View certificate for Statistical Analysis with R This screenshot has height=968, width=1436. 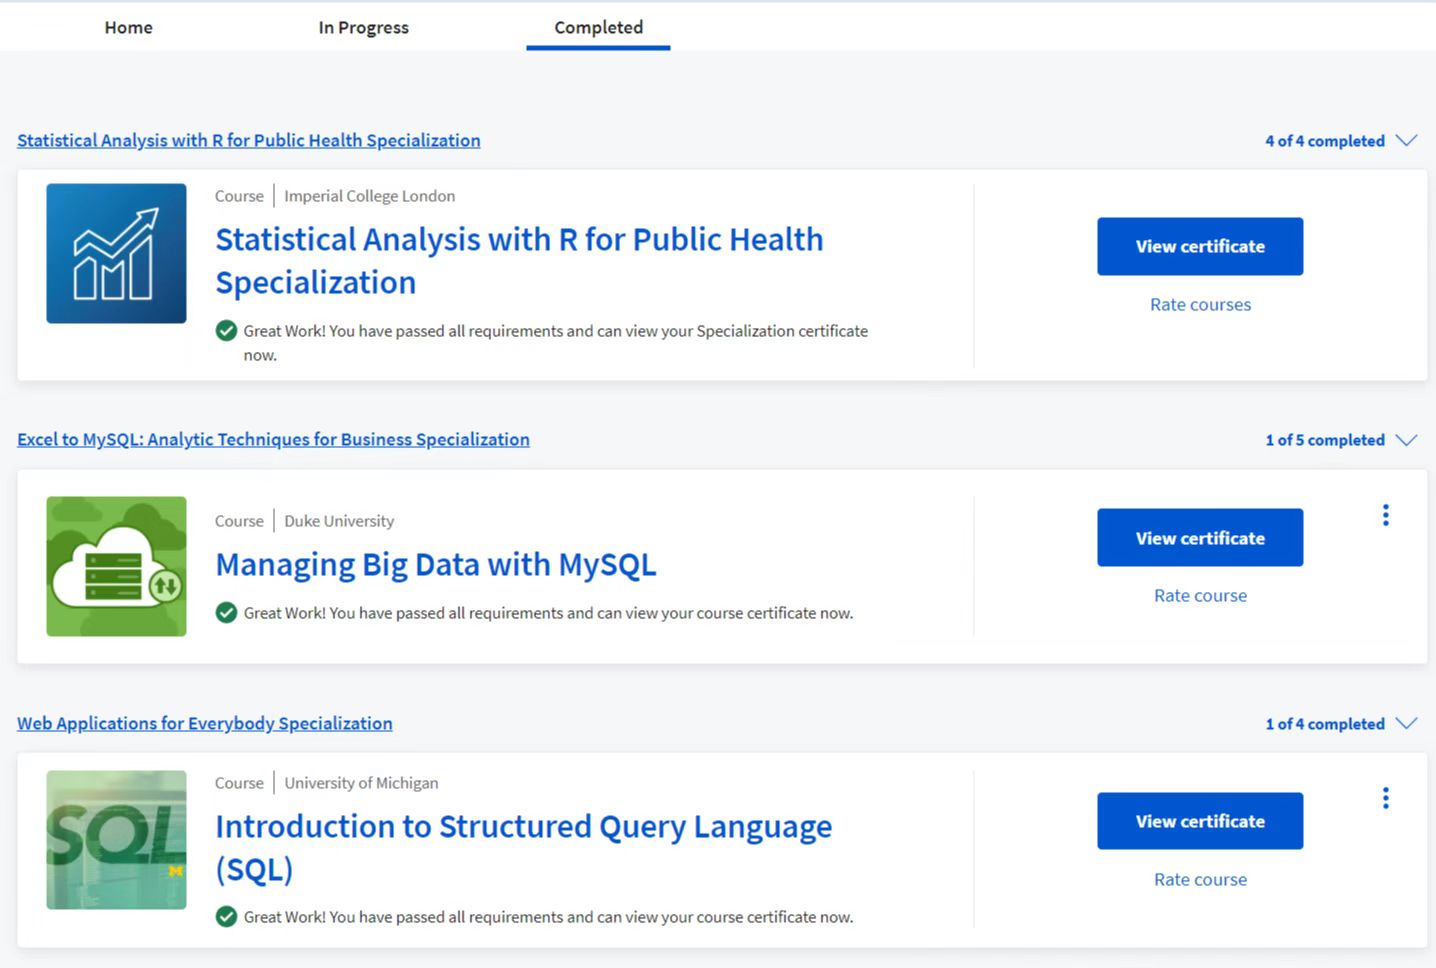click(x=1200, y=246)
